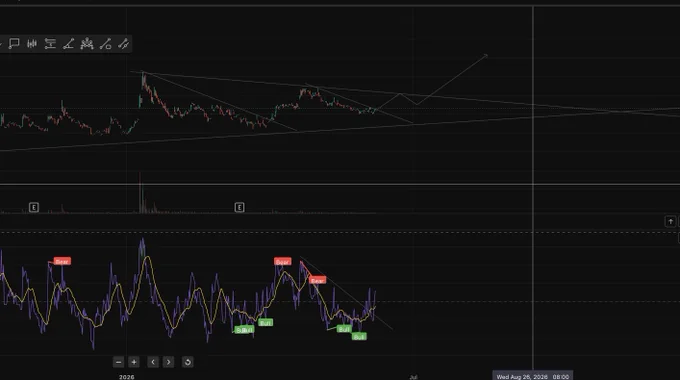The image size is (680, 380).
Task: Select the long position forecast tool
Action: [50, 43]
